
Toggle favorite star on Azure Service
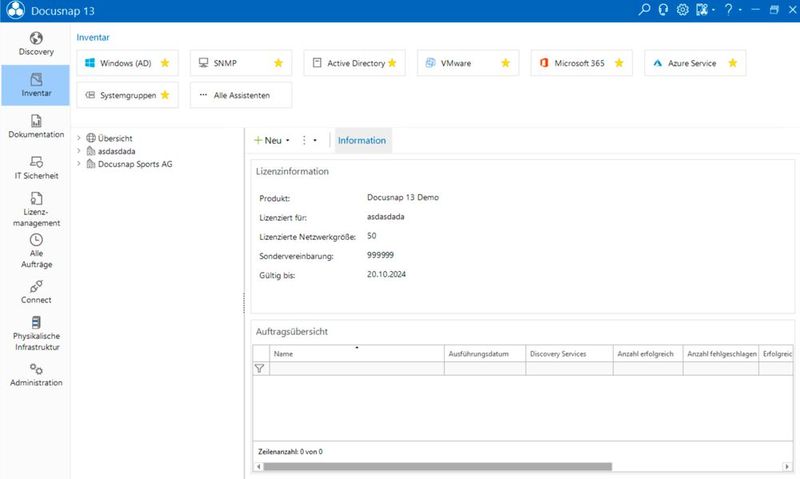click(733, 63)
